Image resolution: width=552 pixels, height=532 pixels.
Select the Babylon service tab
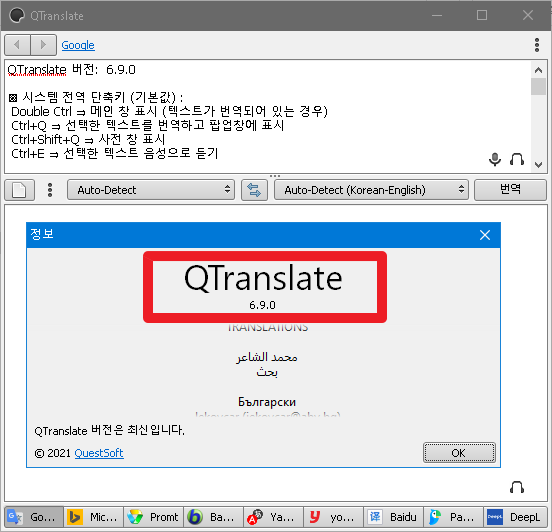pyautogui.click(x=214, y=517)
